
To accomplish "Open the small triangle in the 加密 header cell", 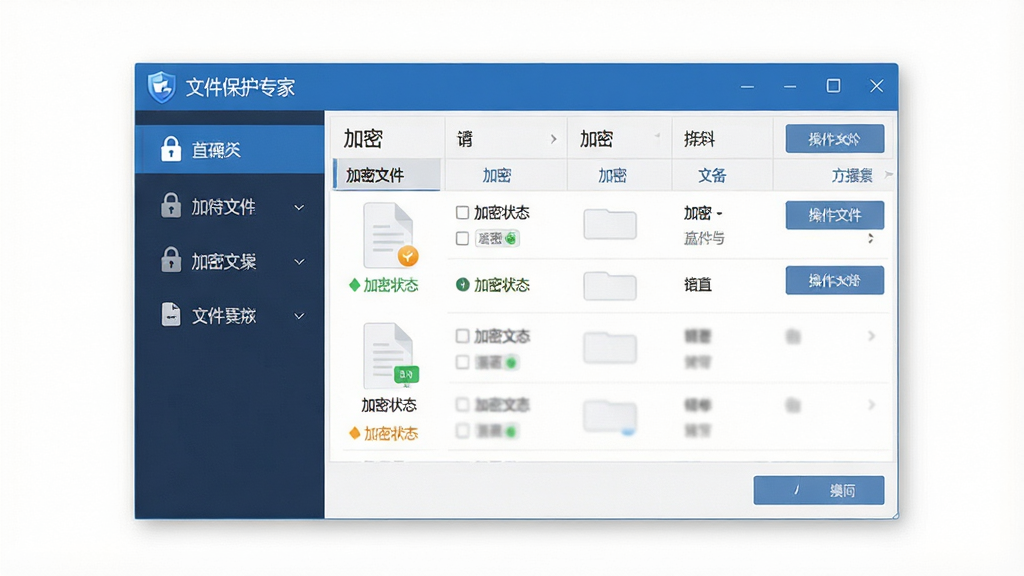I will tap(657, 136).
